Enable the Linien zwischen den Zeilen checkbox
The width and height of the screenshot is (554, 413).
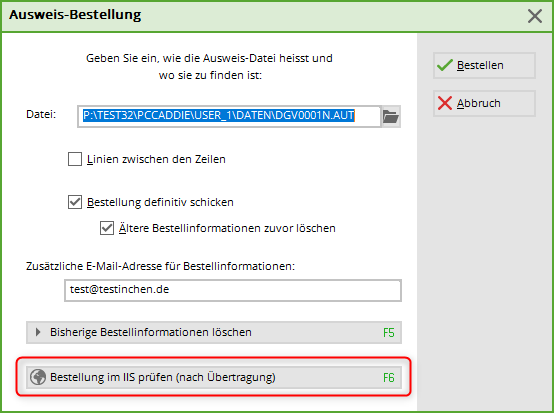coord(75,159)
